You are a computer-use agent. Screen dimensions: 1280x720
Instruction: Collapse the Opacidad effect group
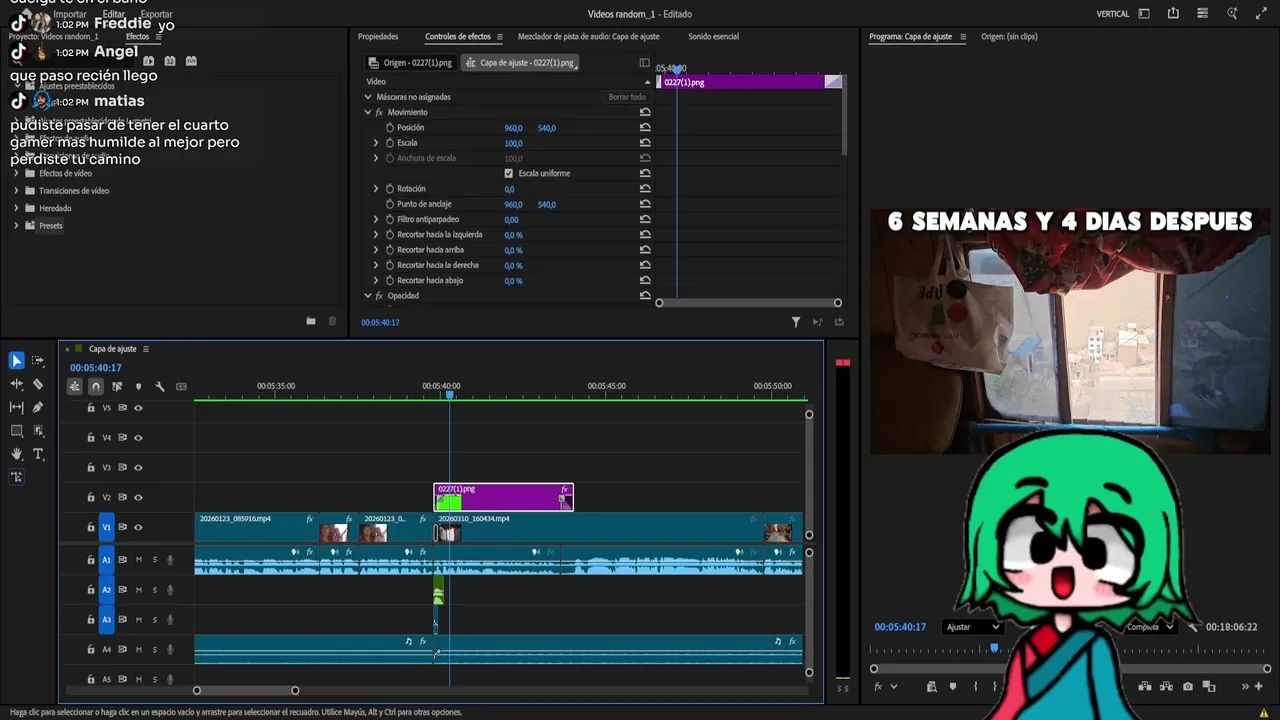click(x=368, y=296)
